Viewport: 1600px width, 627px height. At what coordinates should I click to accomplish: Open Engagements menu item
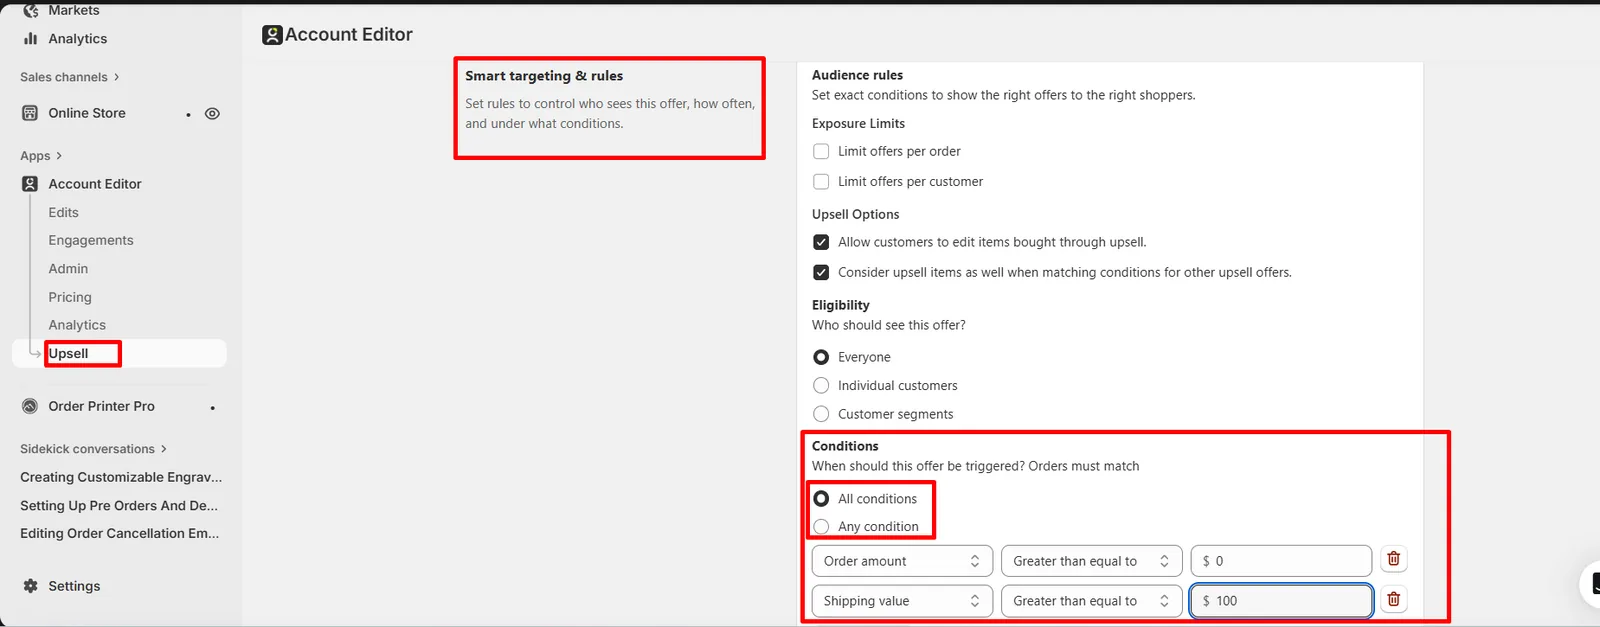point(91,241)
